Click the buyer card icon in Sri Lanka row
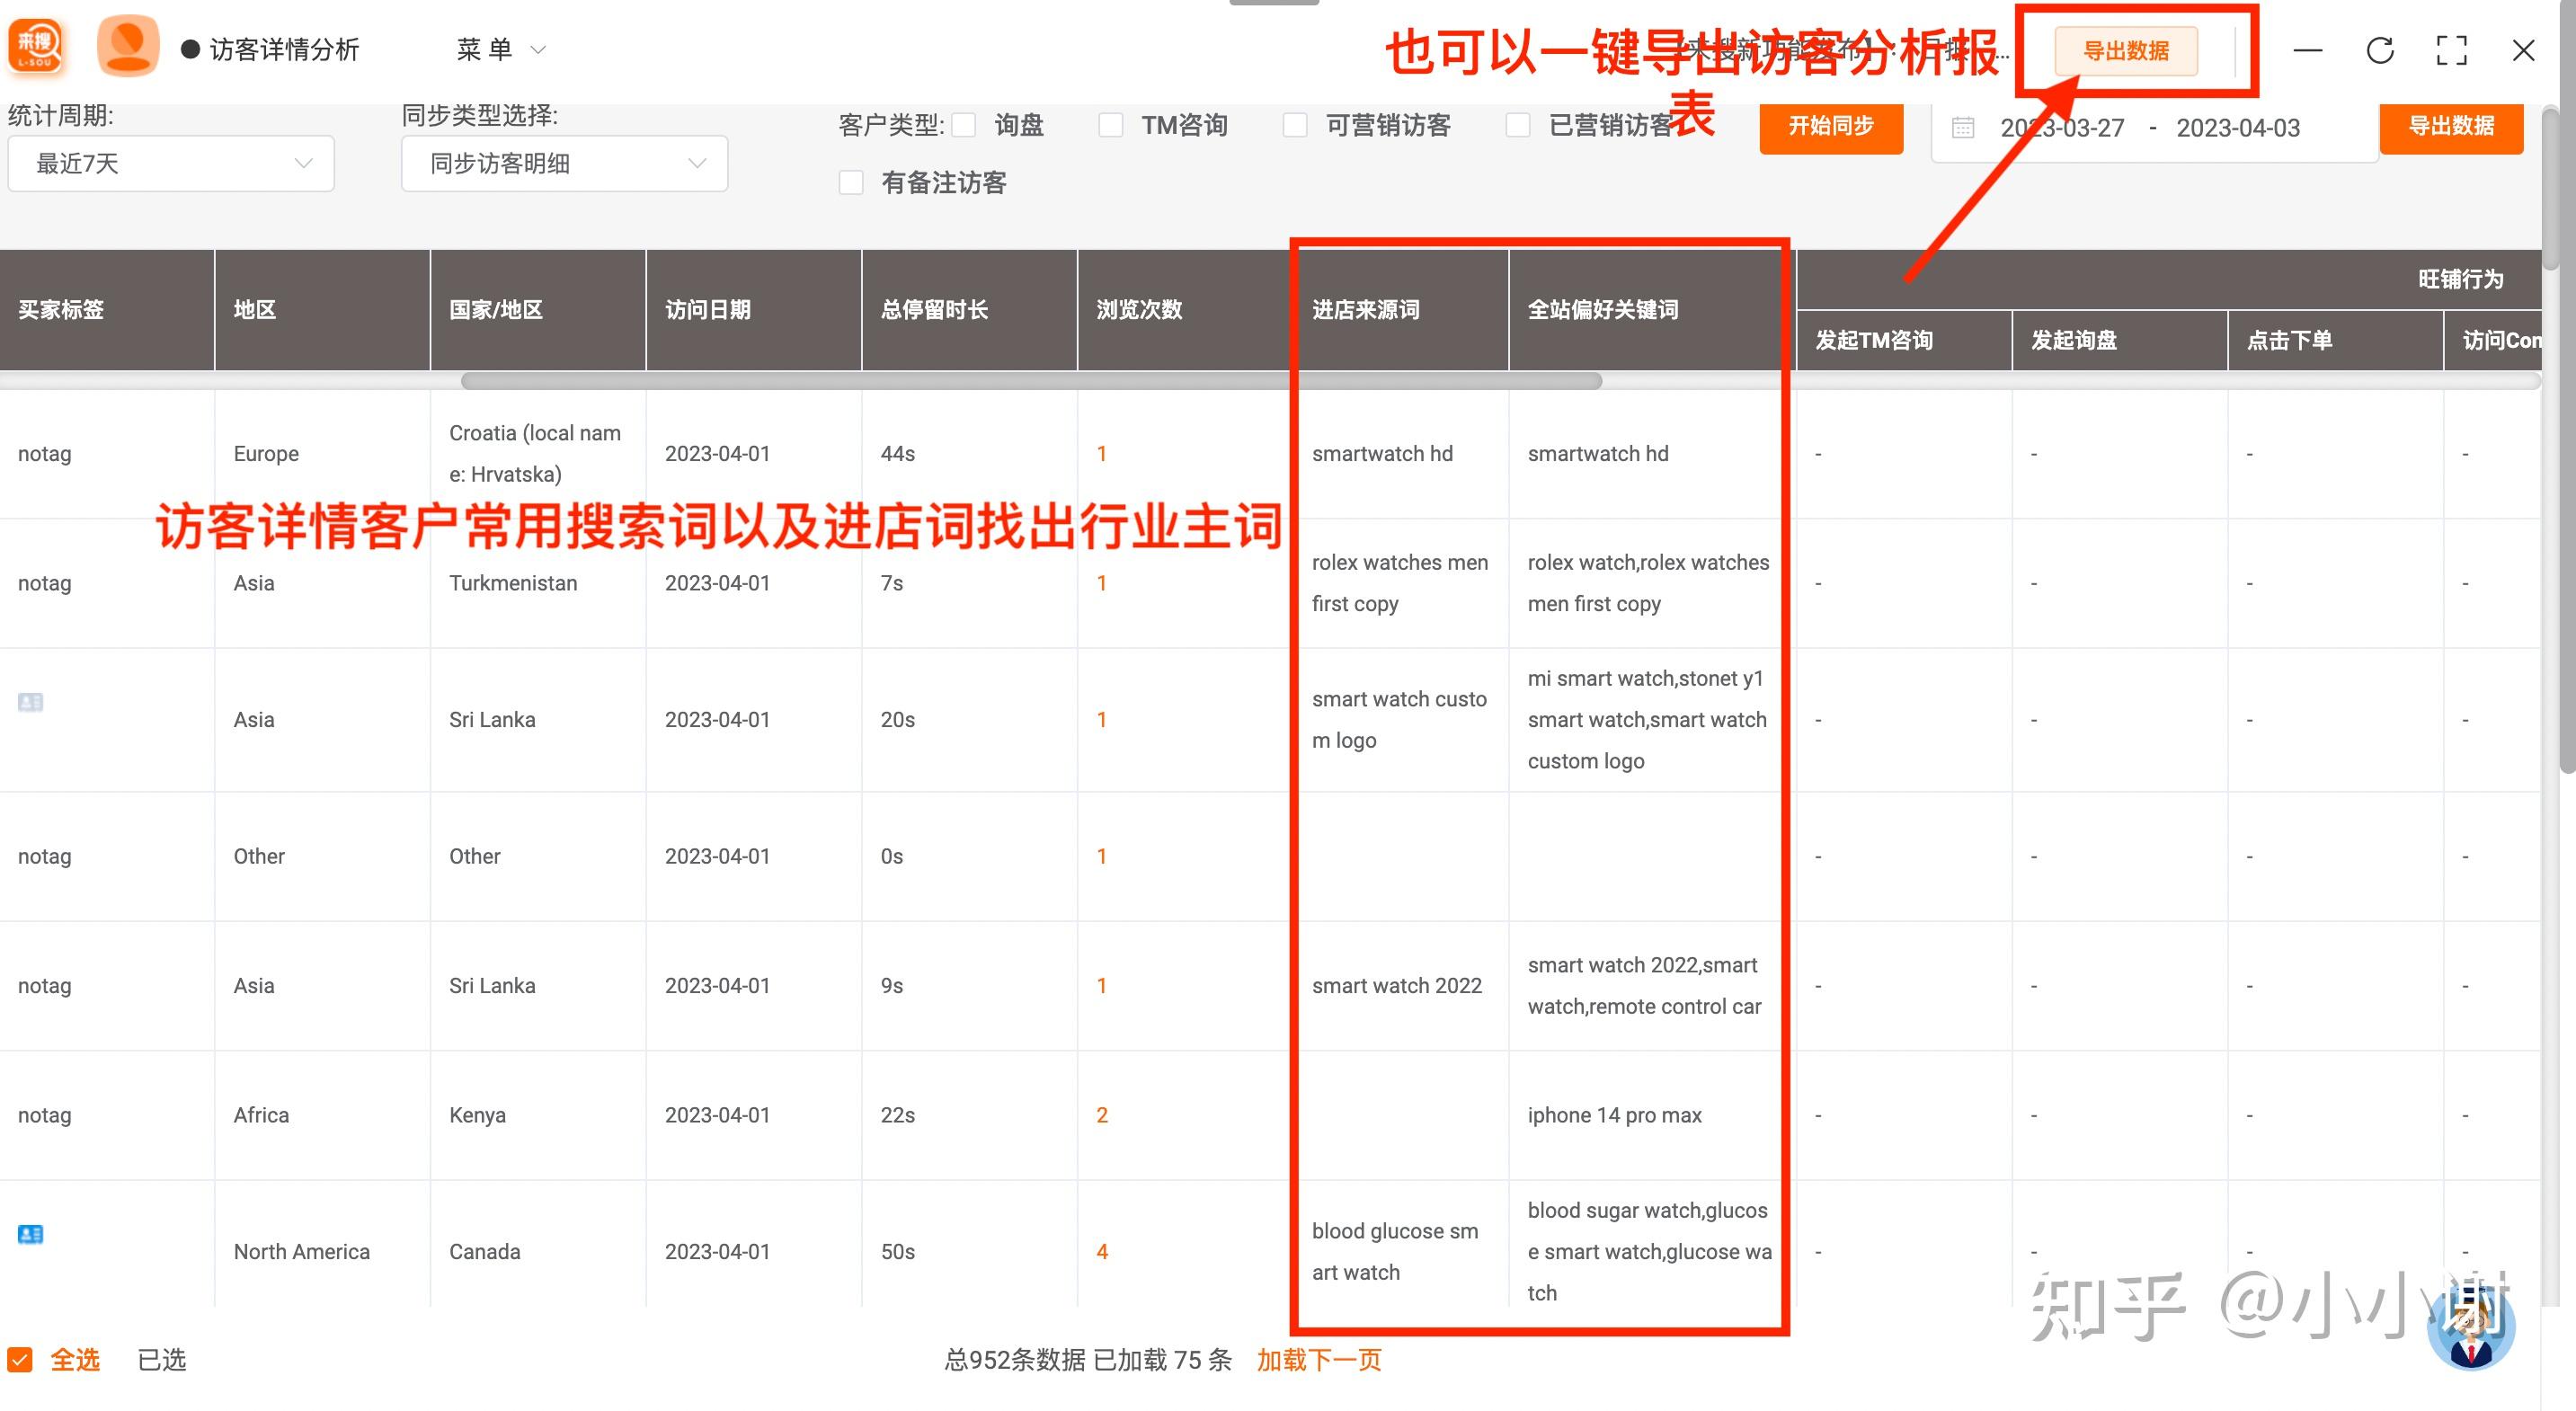Viewport: 2576px width, 1411px height. (30, 702)
